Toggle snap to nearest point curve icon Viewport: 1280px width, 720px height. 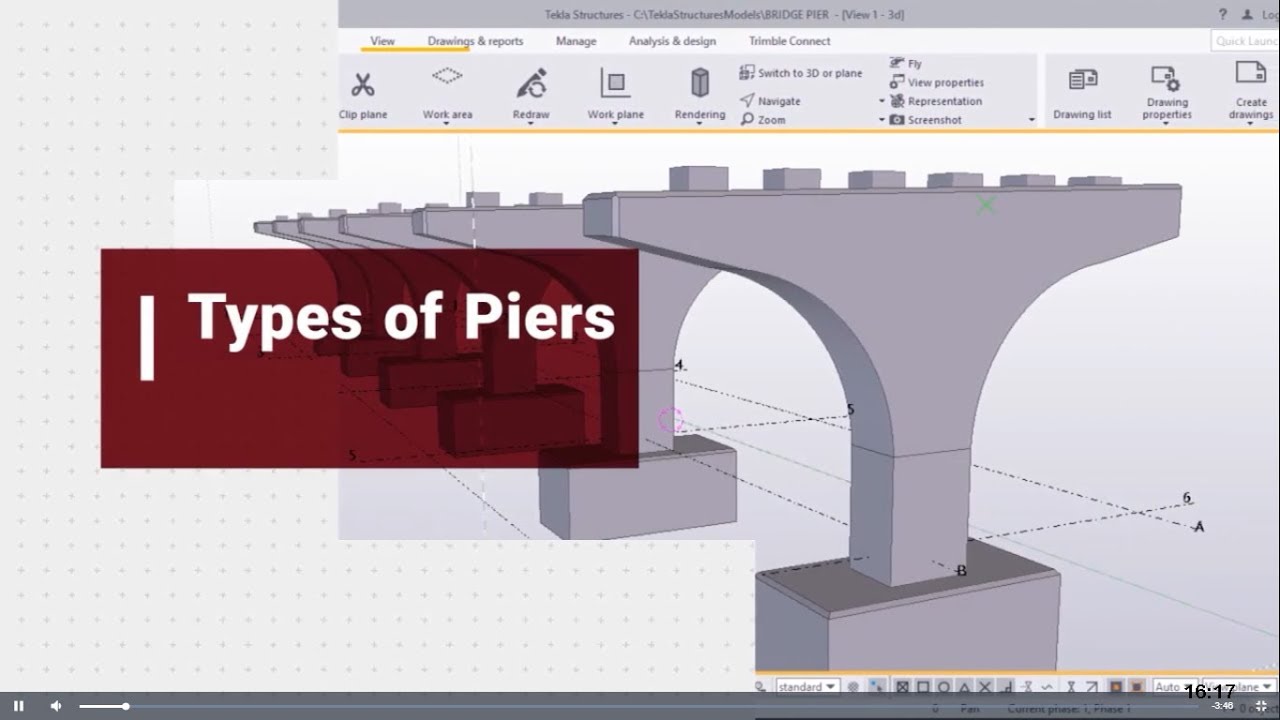coord(1047,687)
